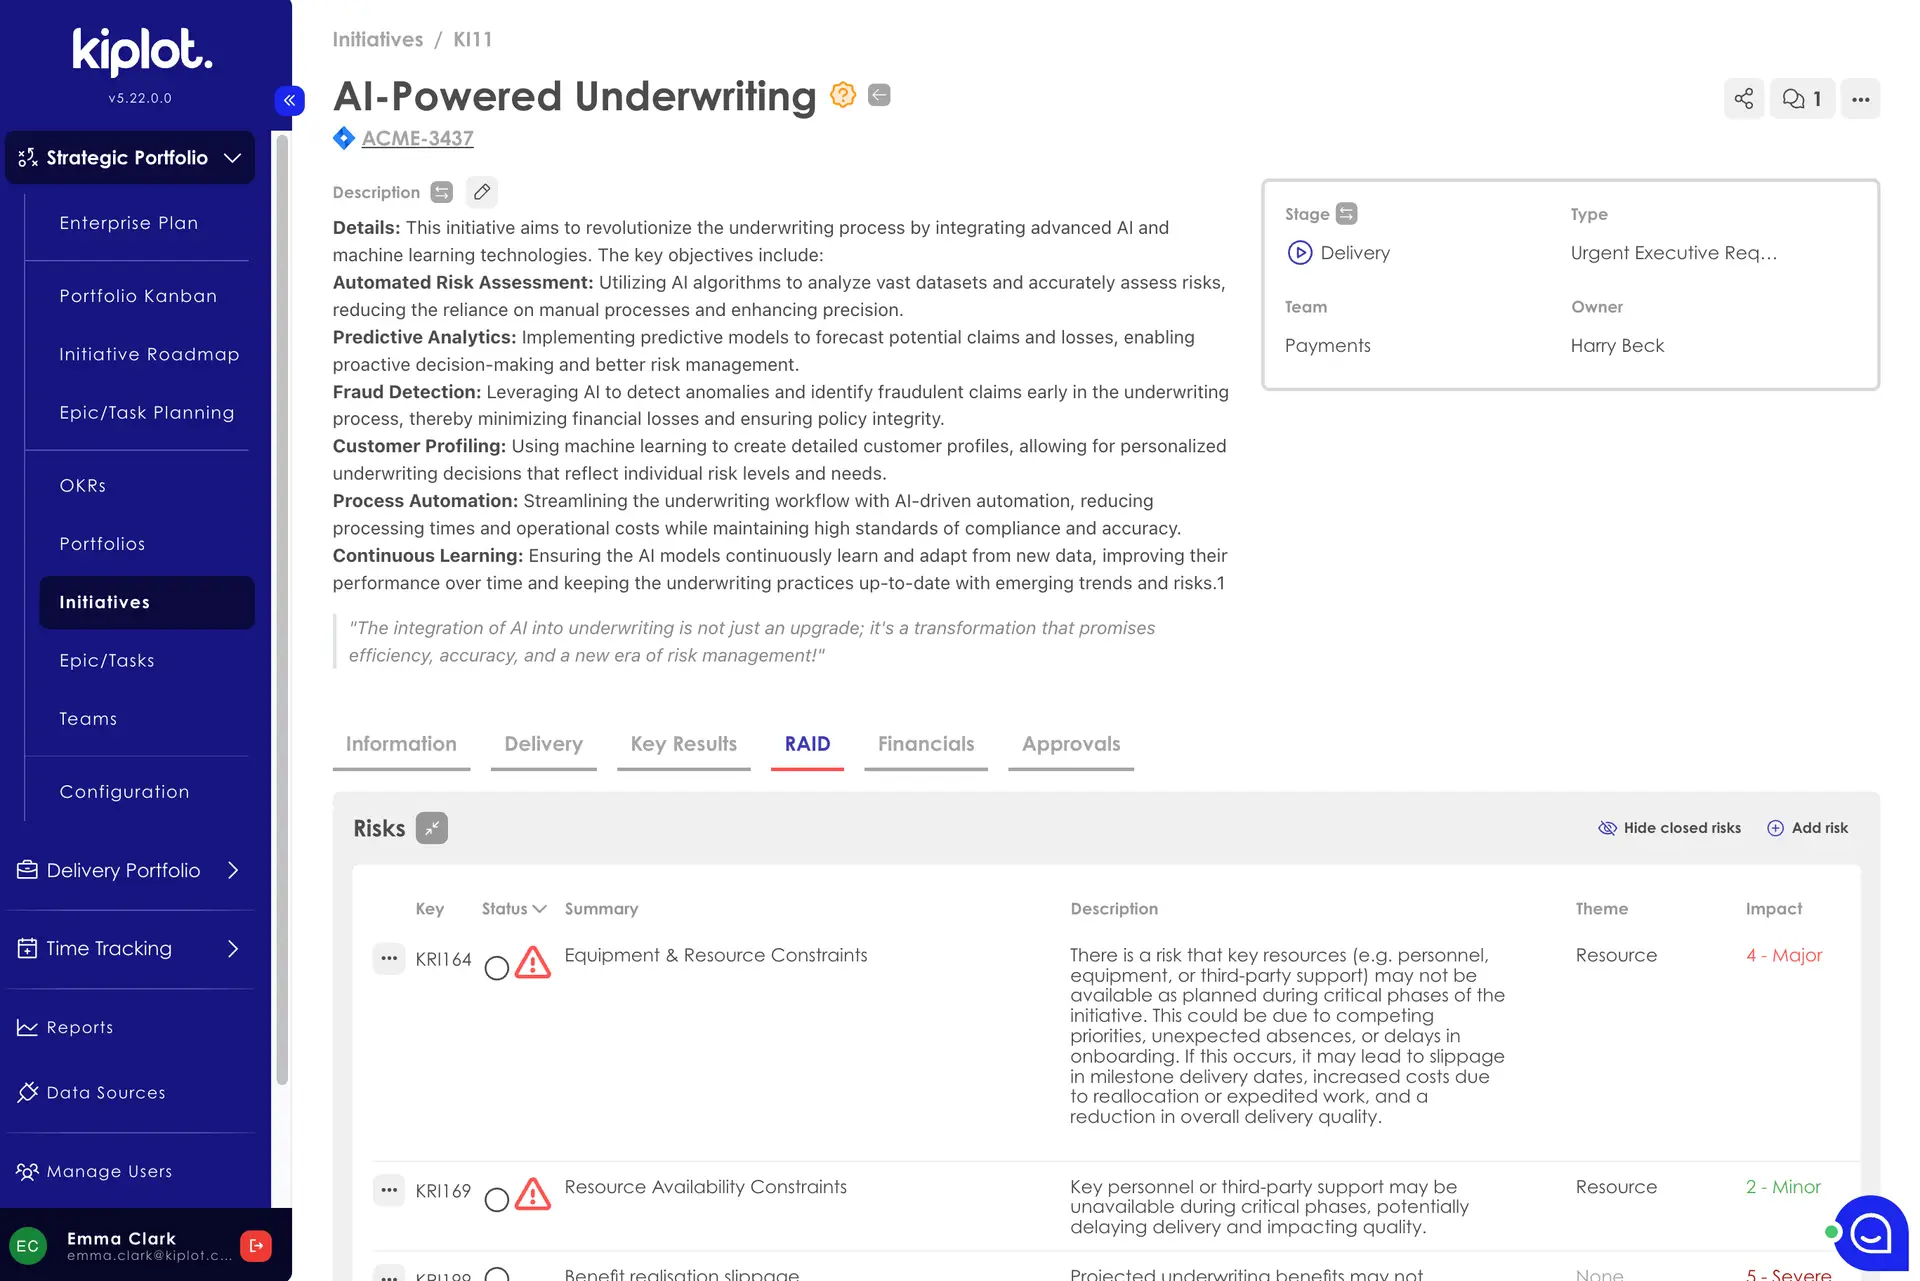Viewport: 1920px width, 1281px height.
Task: Select Epic/Tasks in the sidebar menu
Action: pos(107,660)
